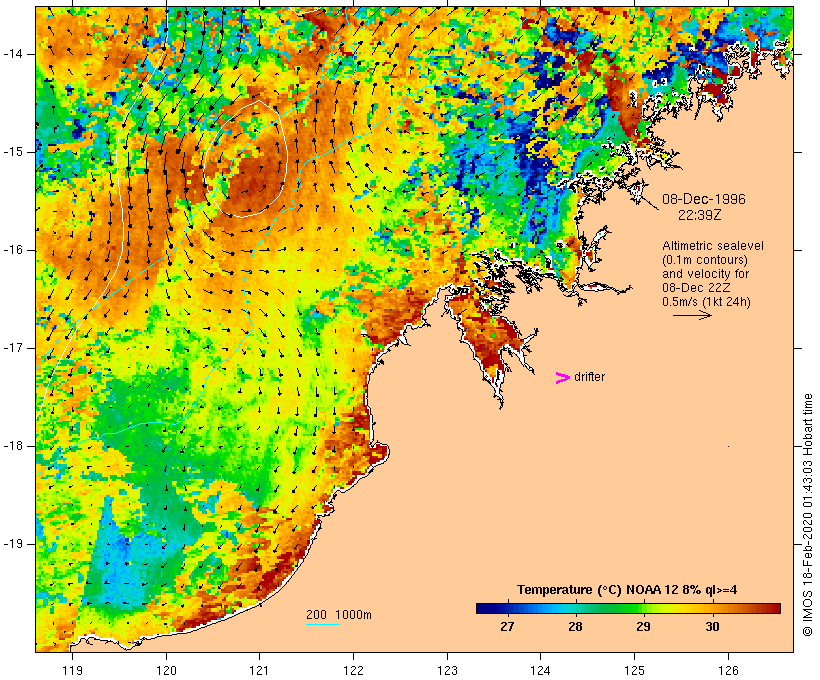This screenshot has height=680, width=820.
Task: Click the '-19' latitude axis label
Action: click(13, 544)
